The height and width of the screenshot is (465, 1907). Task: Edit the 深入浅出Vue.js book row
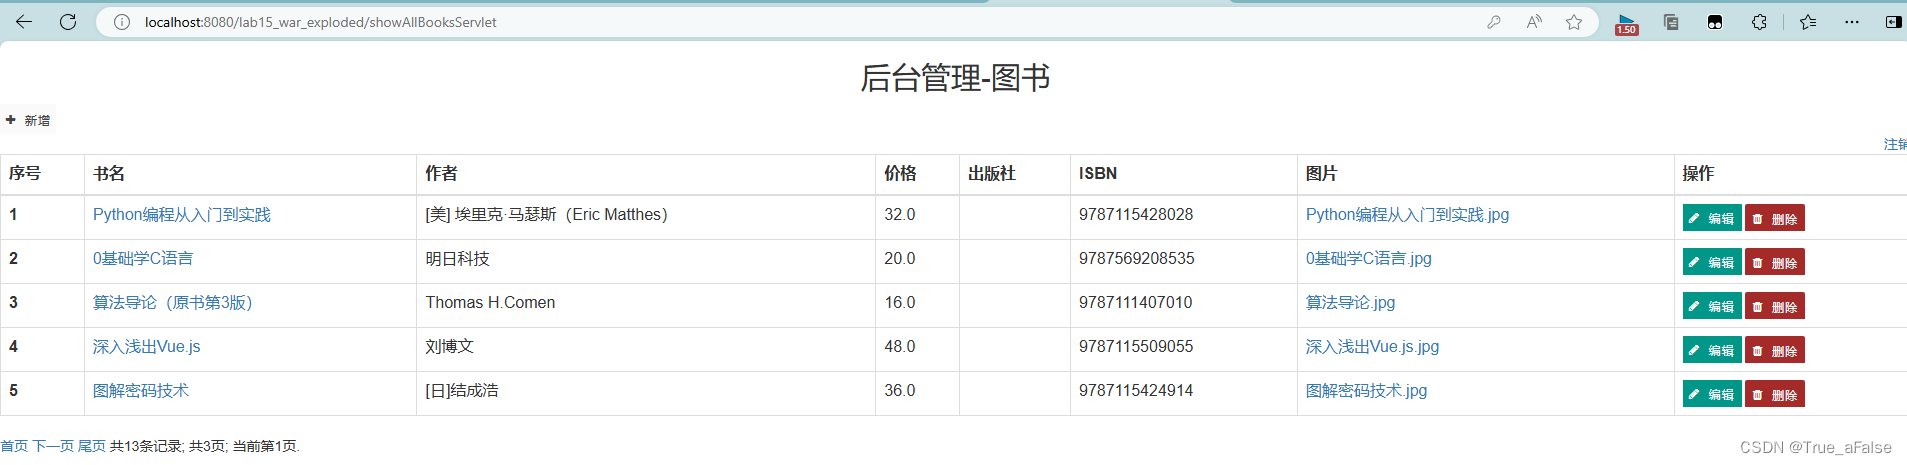1712,350
